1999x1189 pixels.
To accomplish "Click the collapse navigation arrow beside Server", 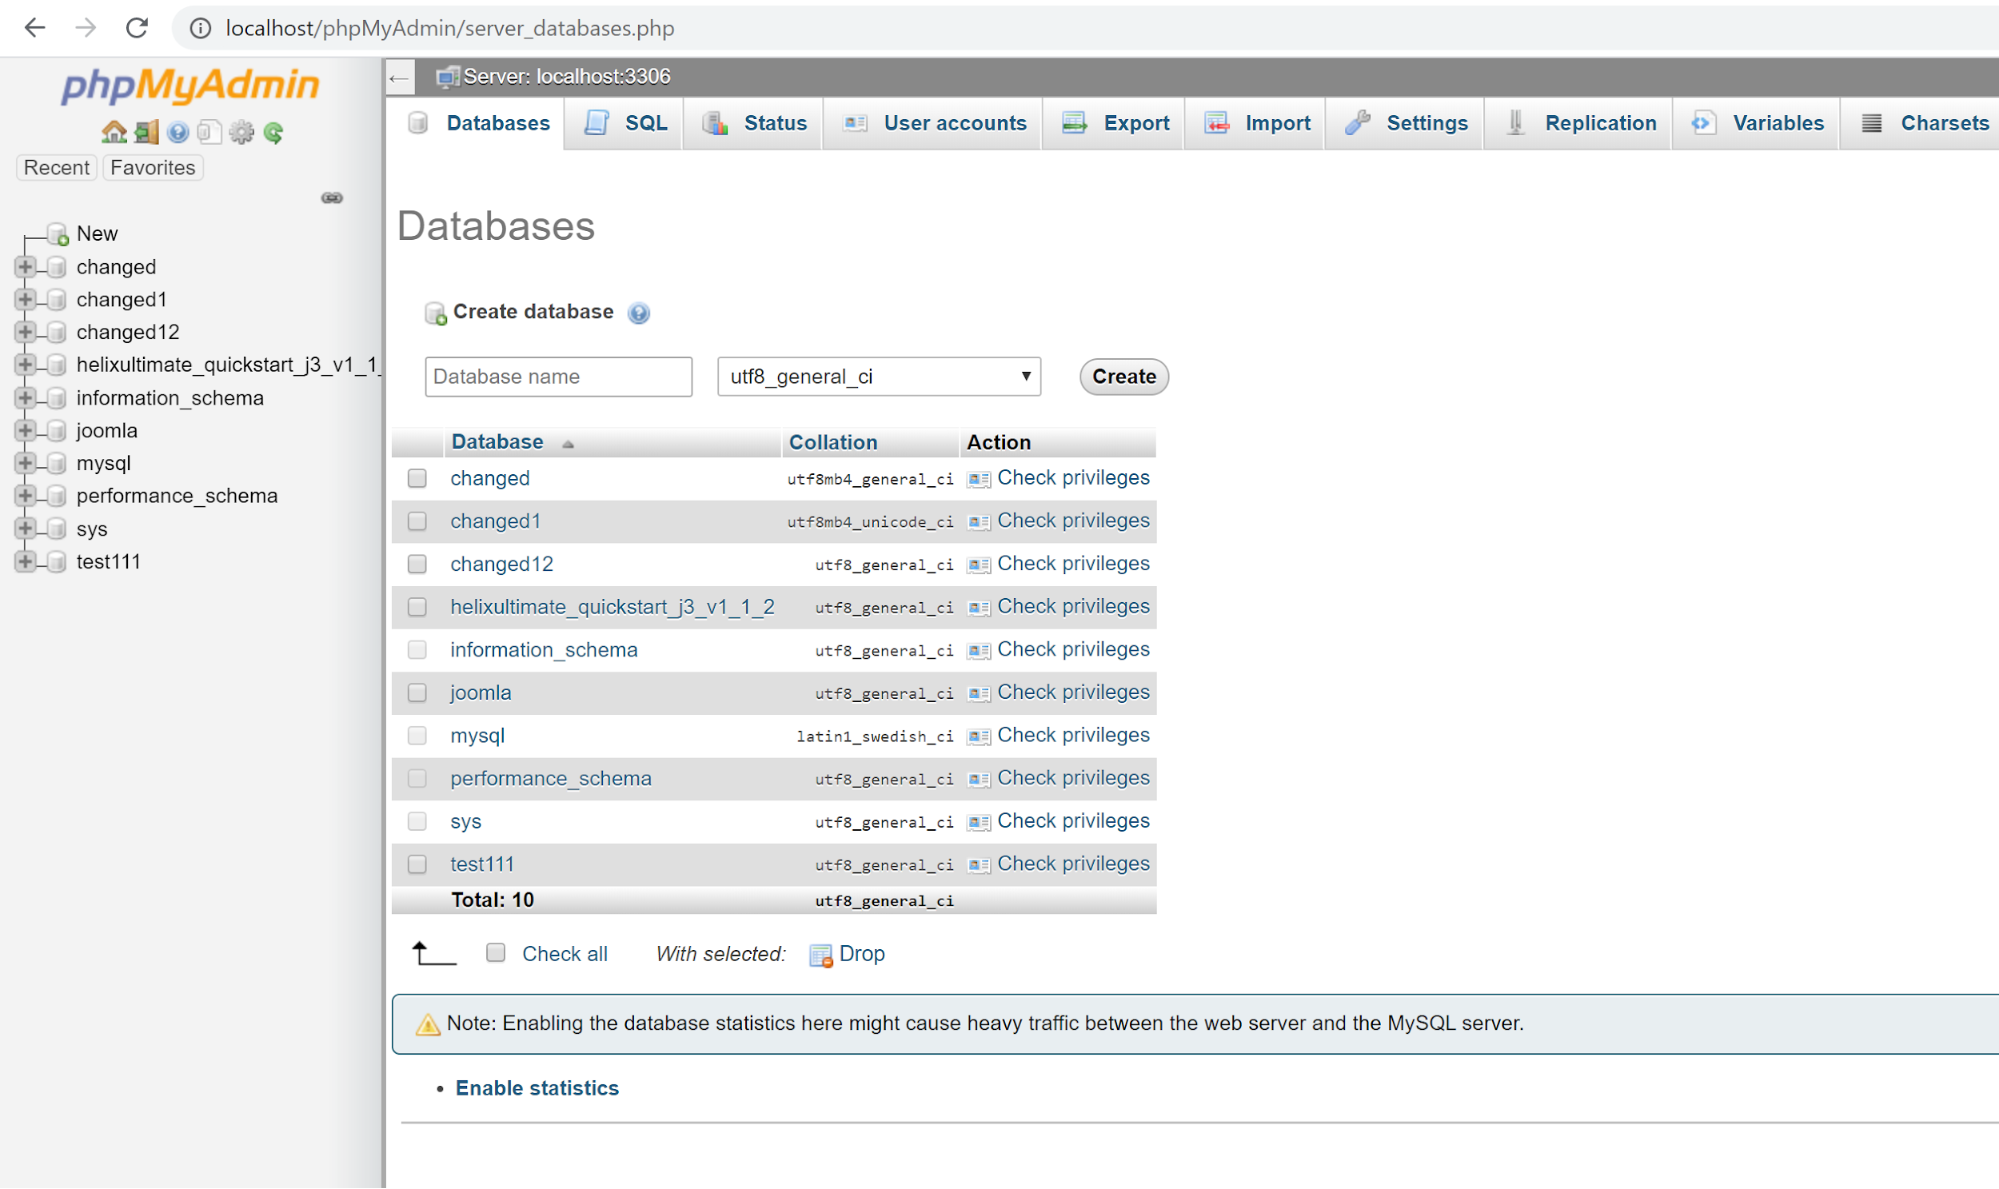I will [399, 77].
